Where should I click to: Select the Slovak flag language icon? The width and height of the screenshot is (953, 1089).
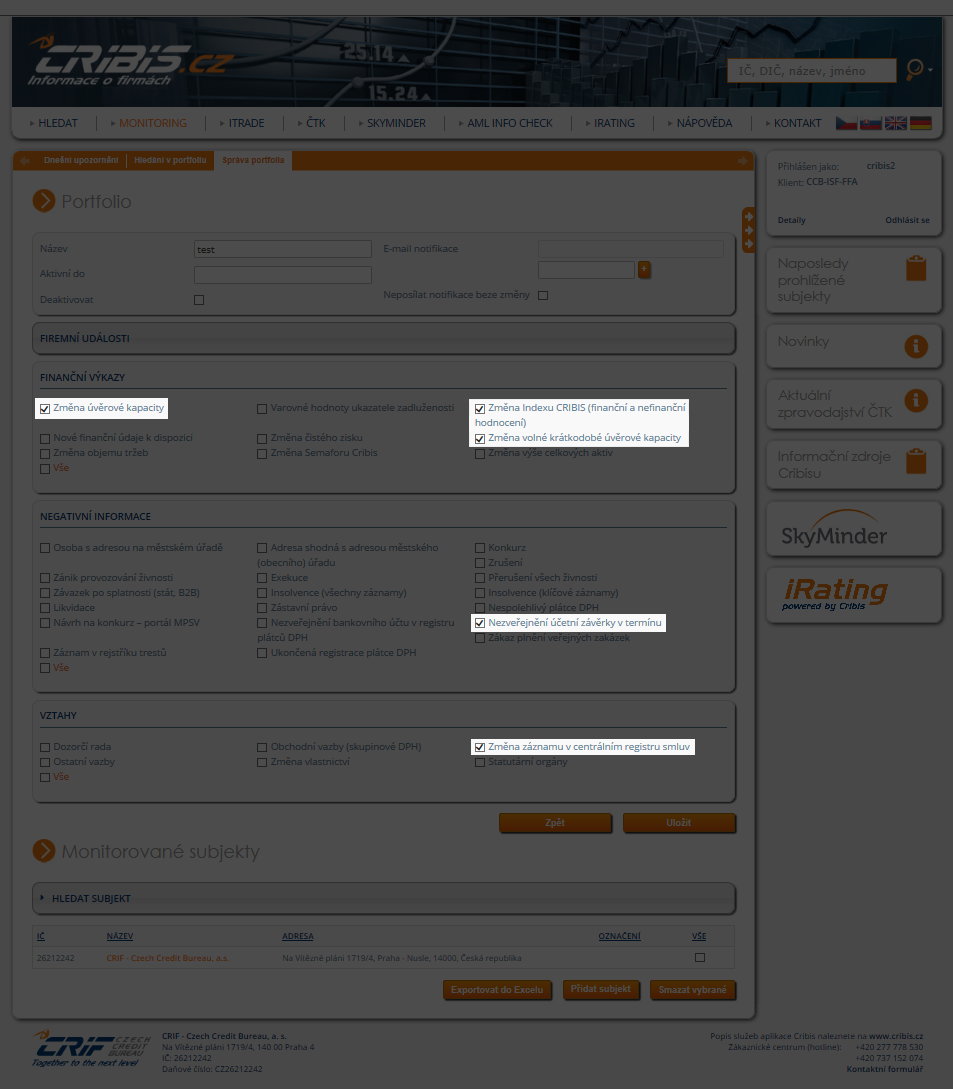tap(870, 123)
